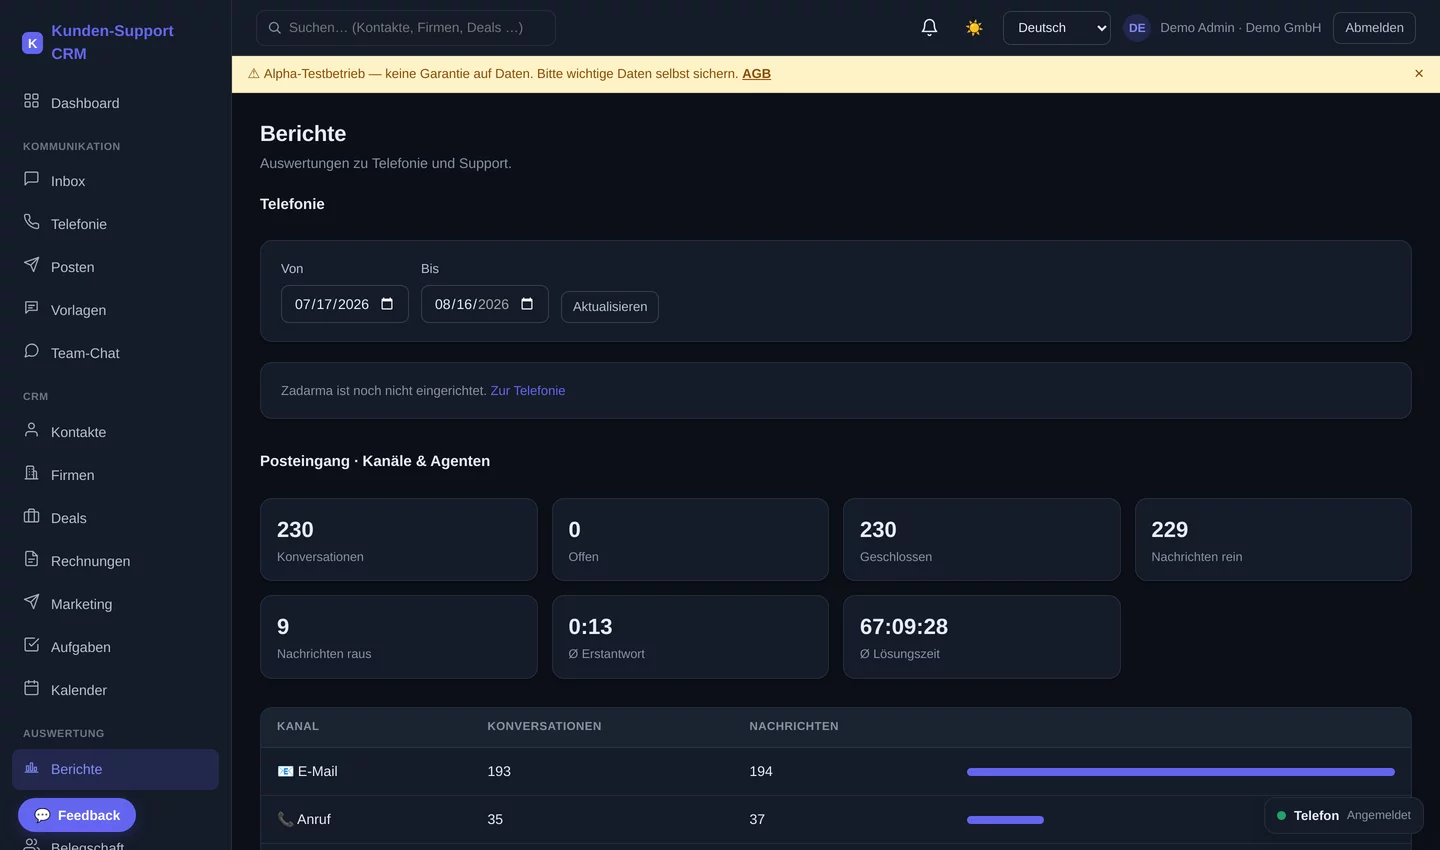
Task: Click the 230 Geschlossen card
Action: (x=982, y=539)
